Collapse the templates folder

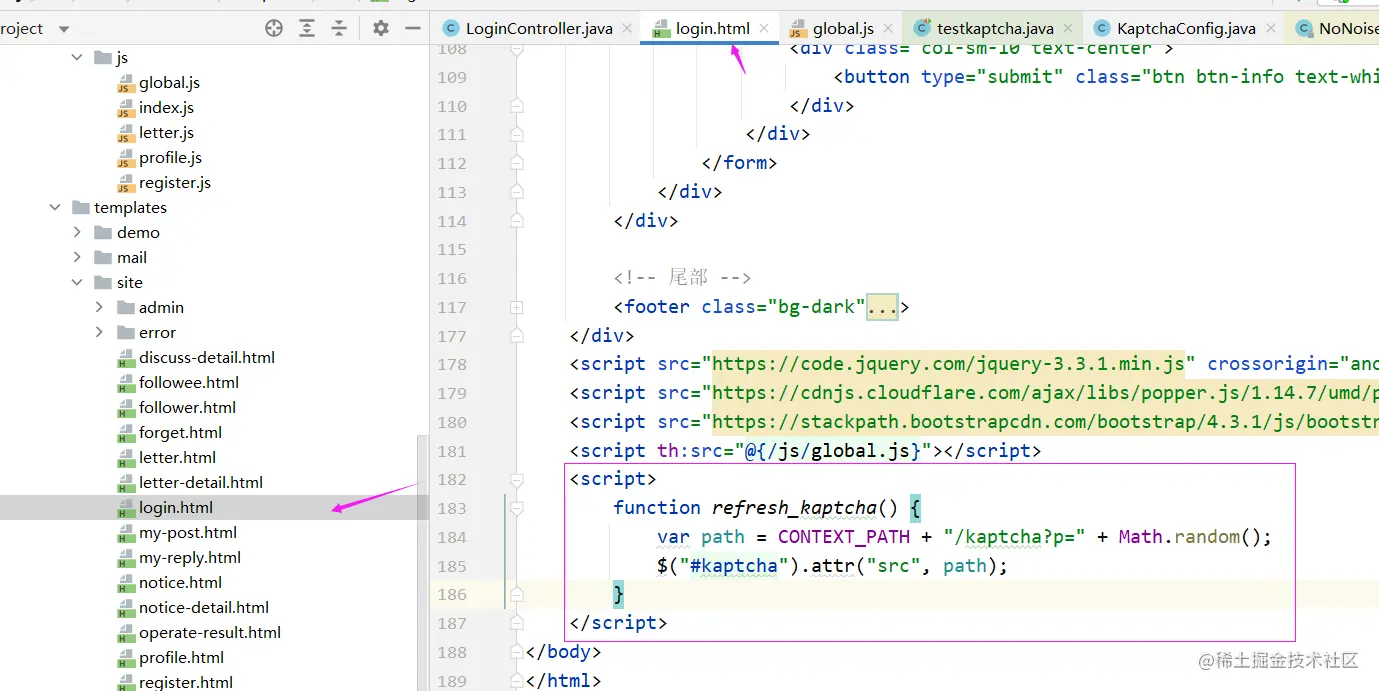[55, 208]
